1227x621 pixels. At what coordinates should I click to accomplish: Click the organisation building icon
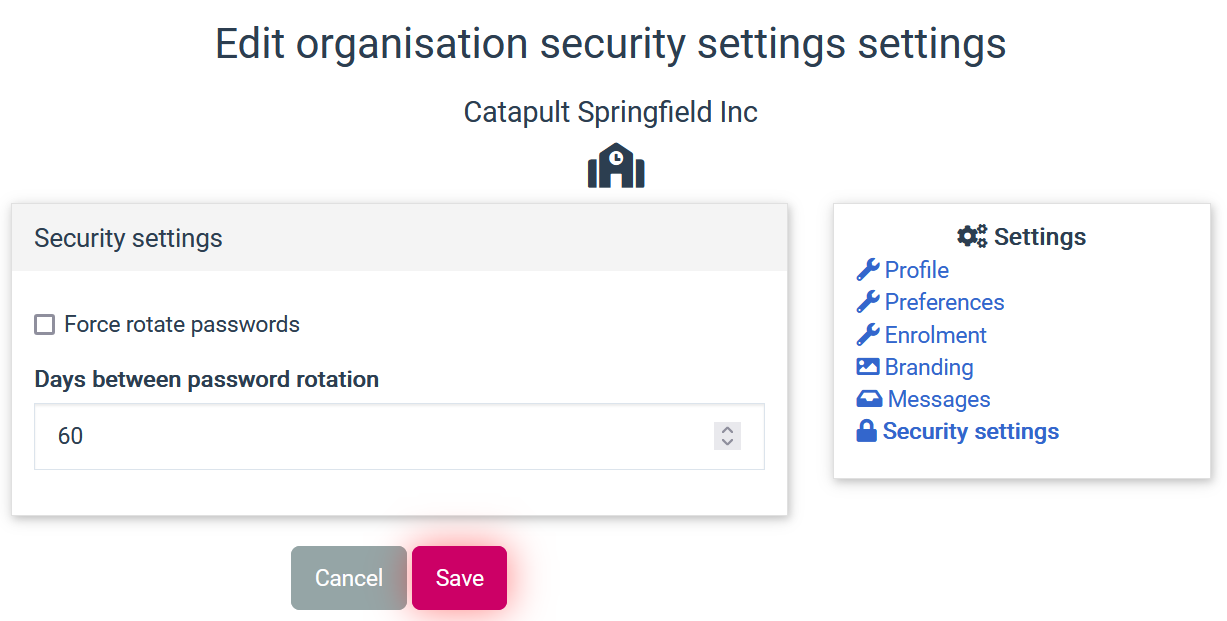(616, 164)
